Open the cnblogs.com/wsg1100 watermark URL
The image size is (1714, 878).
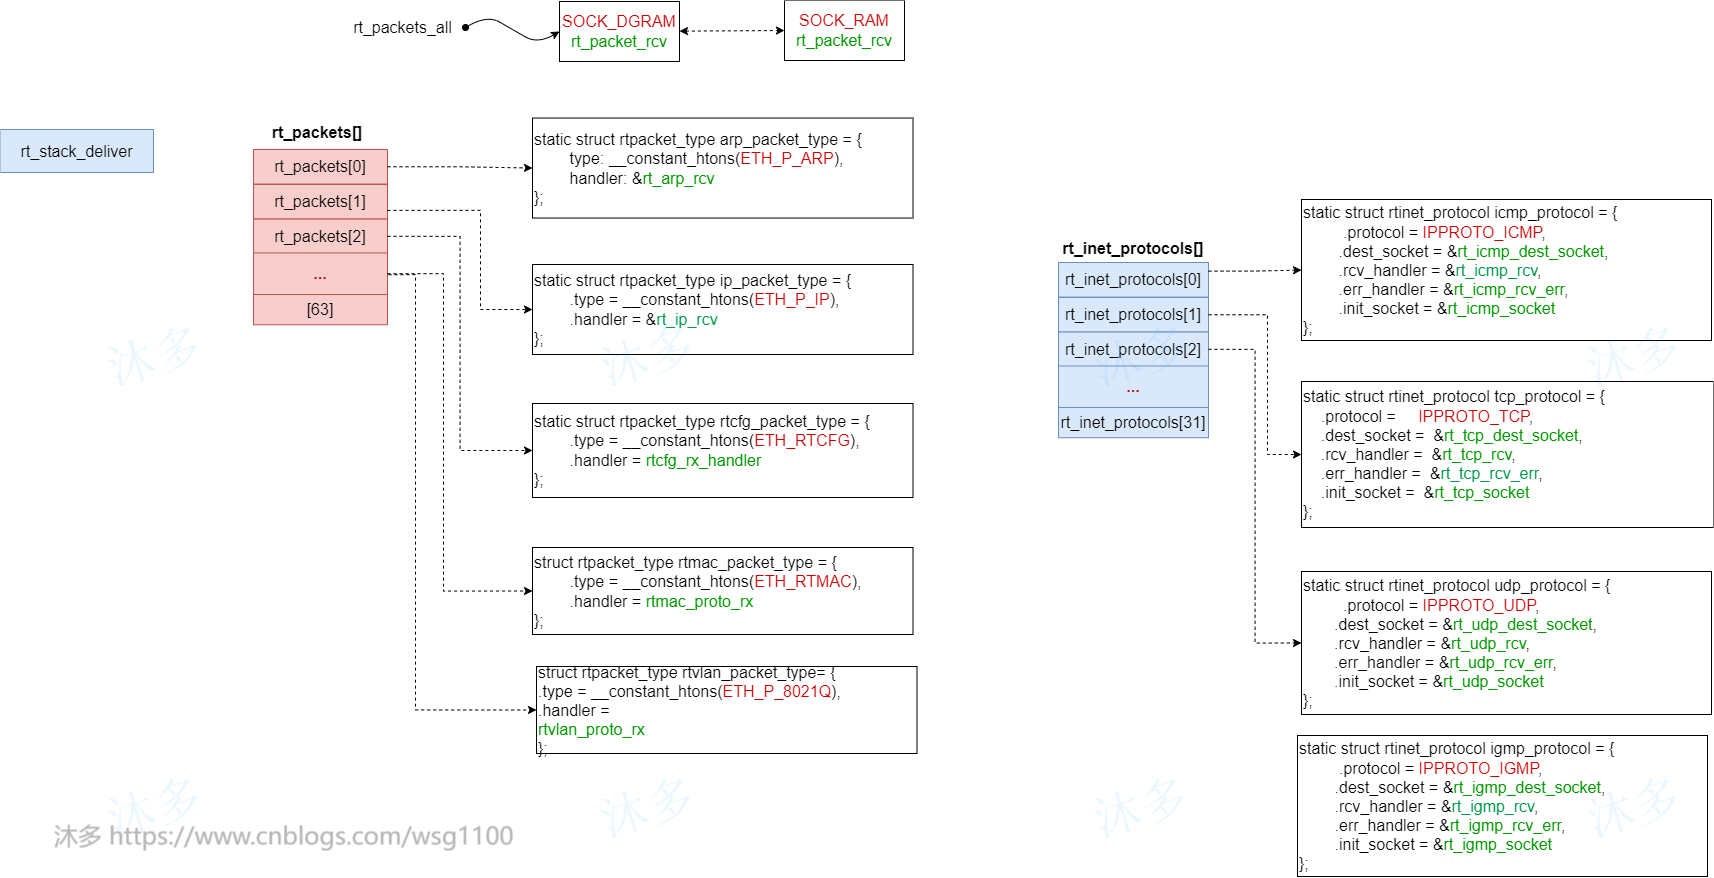(x=310, y=836)
